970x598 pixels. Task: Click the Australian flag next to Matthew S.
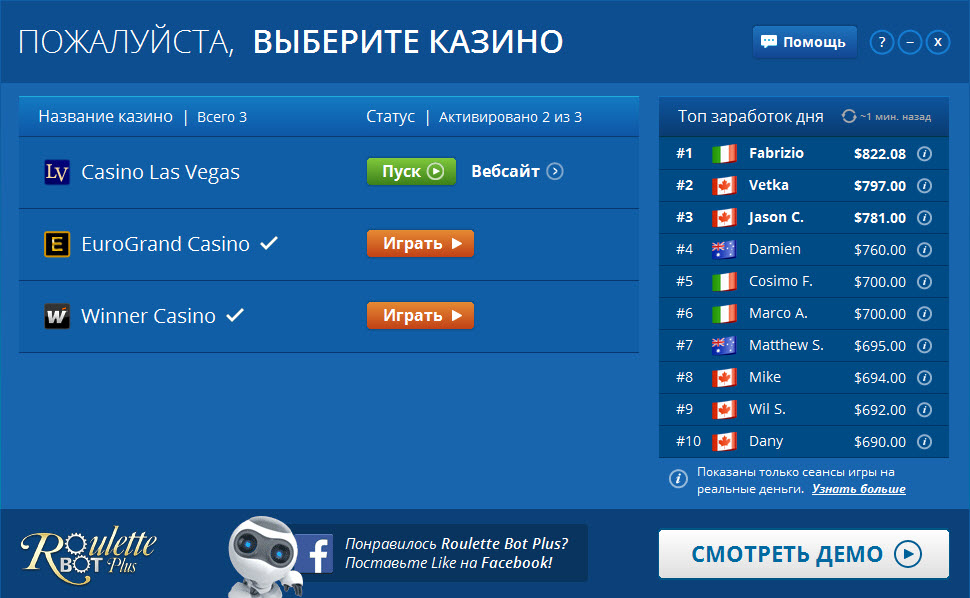coord(724,346)
